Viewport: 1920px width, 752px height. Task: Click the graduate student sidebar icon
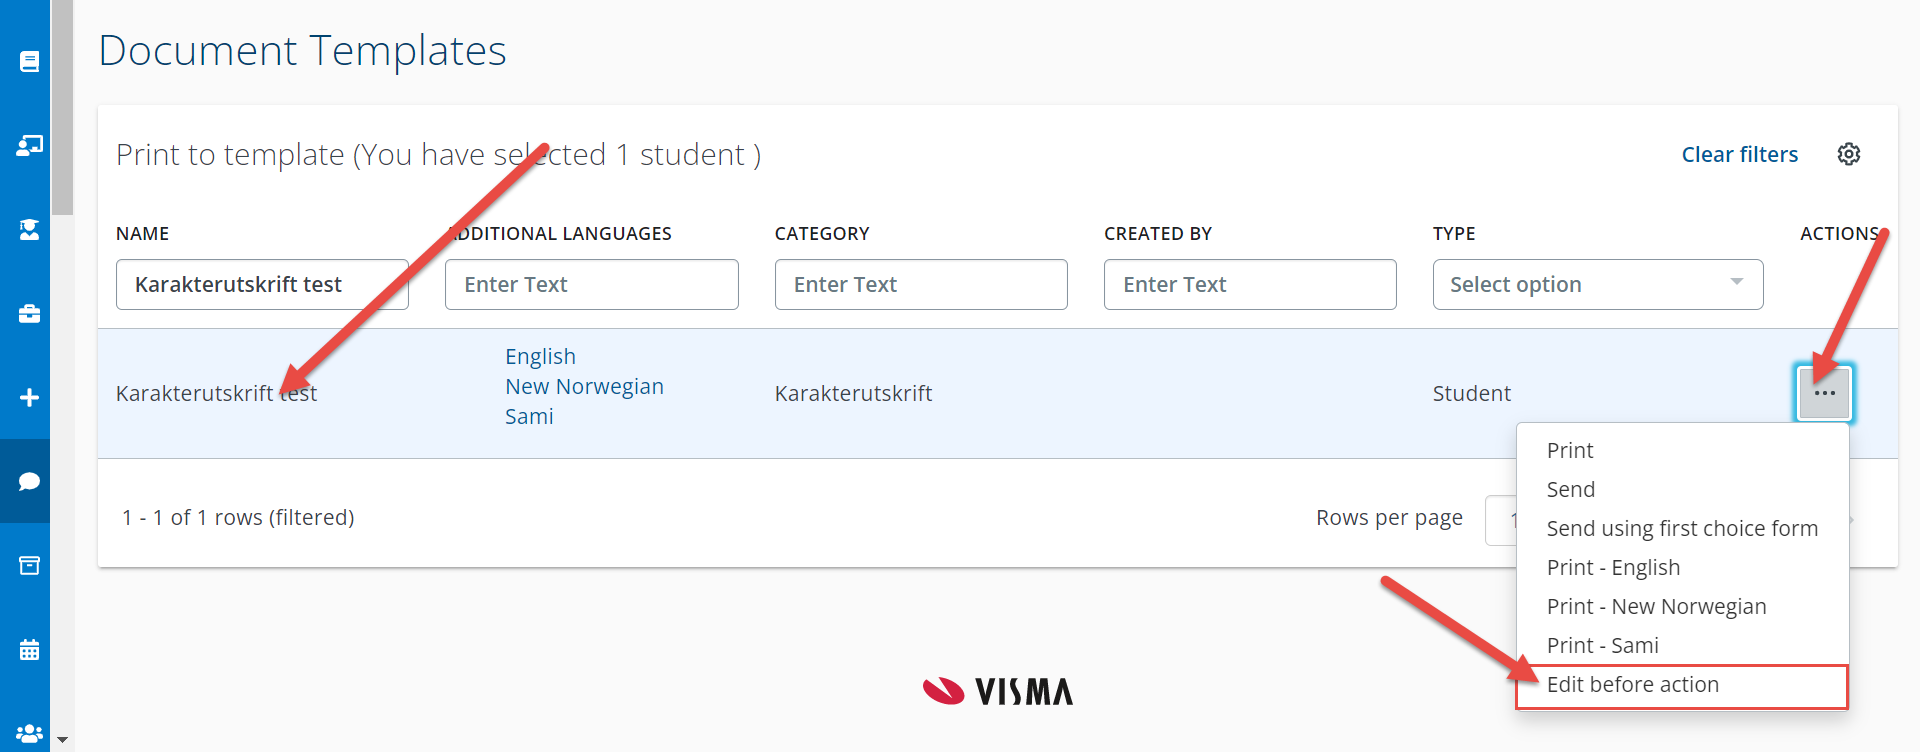click(x=29, y=230)
